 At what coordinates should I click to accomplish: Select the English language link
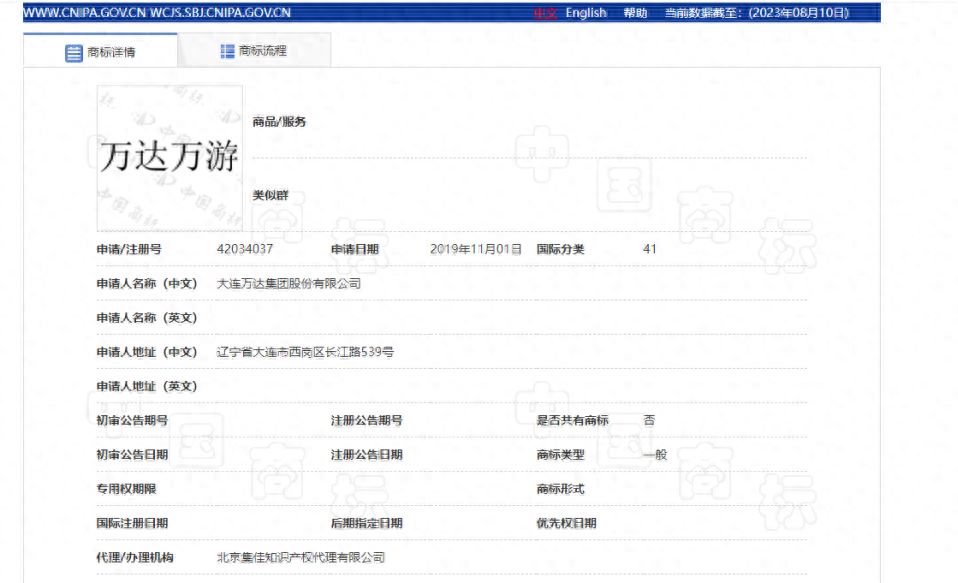point(586,13)
